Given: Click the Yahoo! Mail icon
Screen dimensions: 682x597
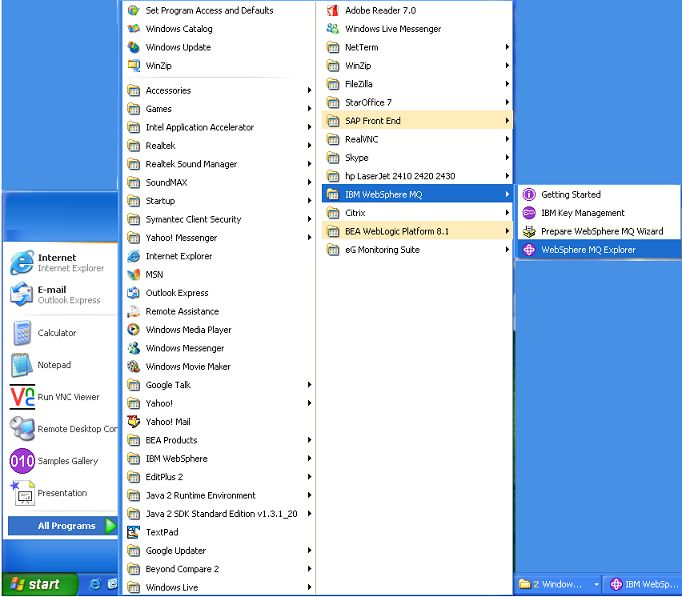Looking at the screenshot, I should pos(134,422).
